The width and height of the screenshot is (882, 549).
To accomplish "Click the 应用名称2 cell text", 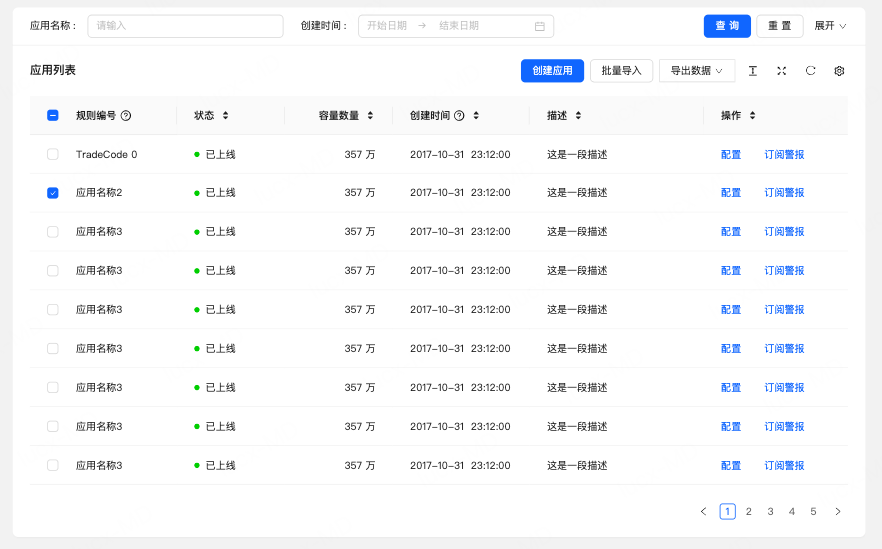I will pos(99,193).
